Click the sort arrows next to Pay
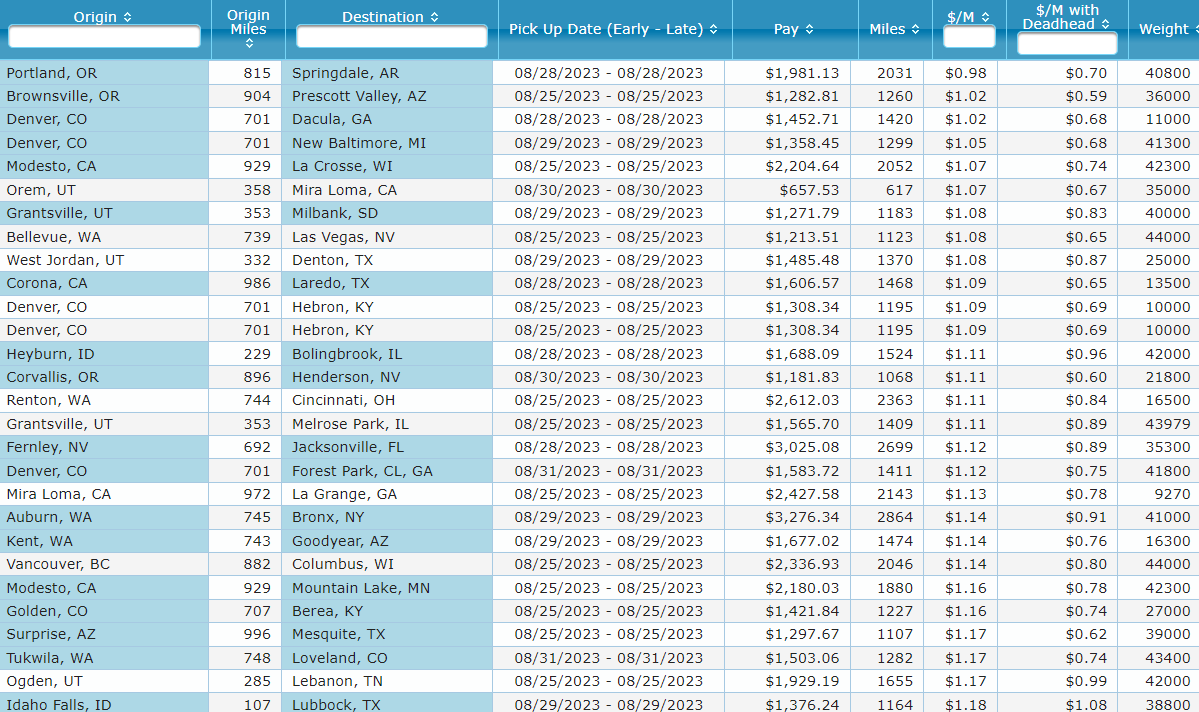Viewport: 1199px width, 712px height. click(809, 30)
